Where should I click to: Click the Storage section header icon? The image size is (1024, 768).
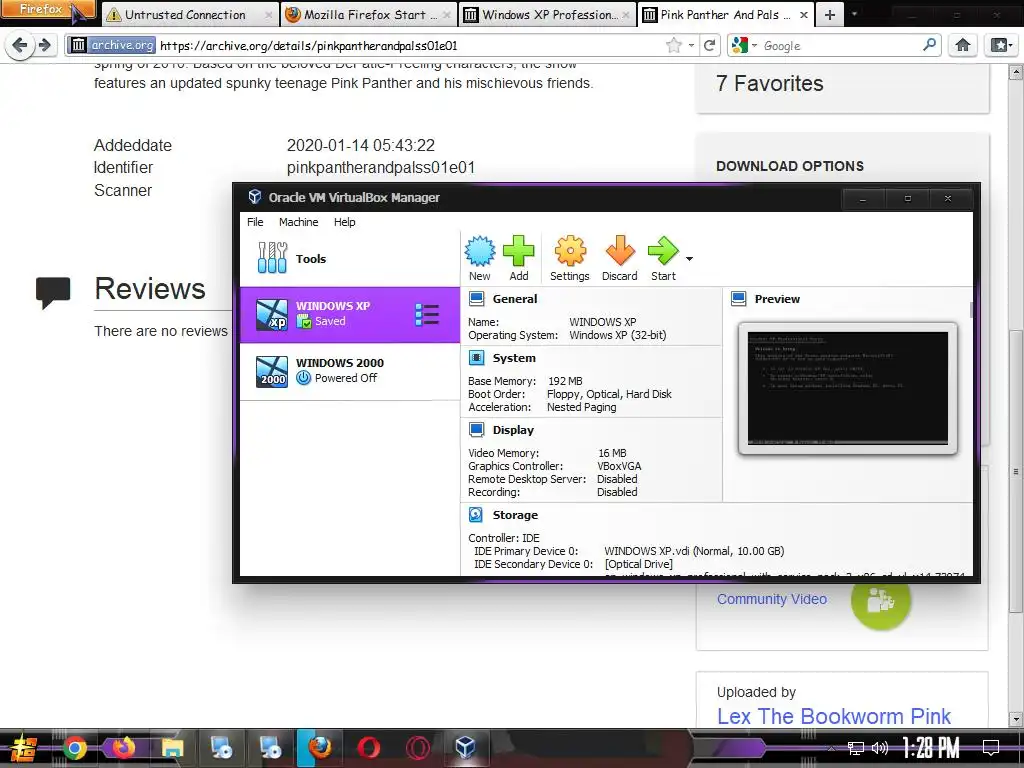point(476,515)
